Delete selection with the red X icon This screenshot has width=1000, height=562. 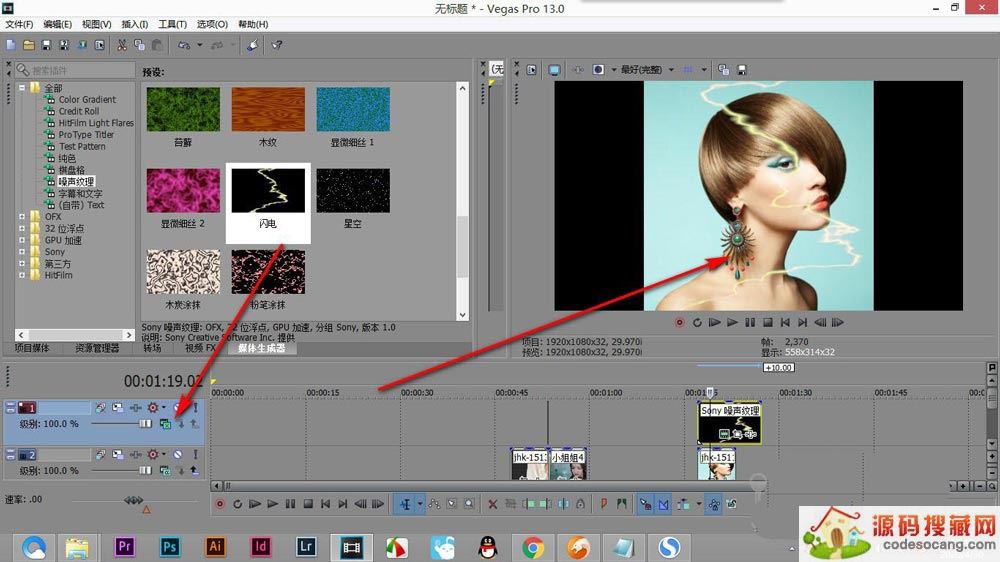(x=493, y=504)
